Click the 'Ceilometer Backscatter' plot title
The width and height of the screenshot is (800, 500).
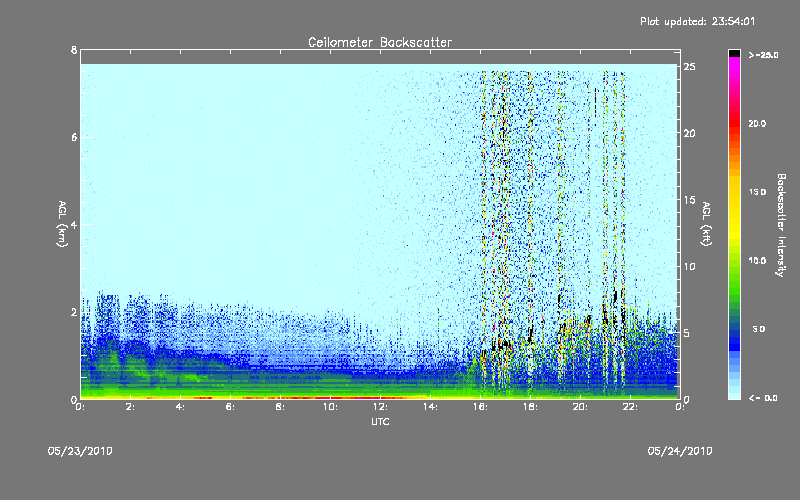click(x=380, y=42)
